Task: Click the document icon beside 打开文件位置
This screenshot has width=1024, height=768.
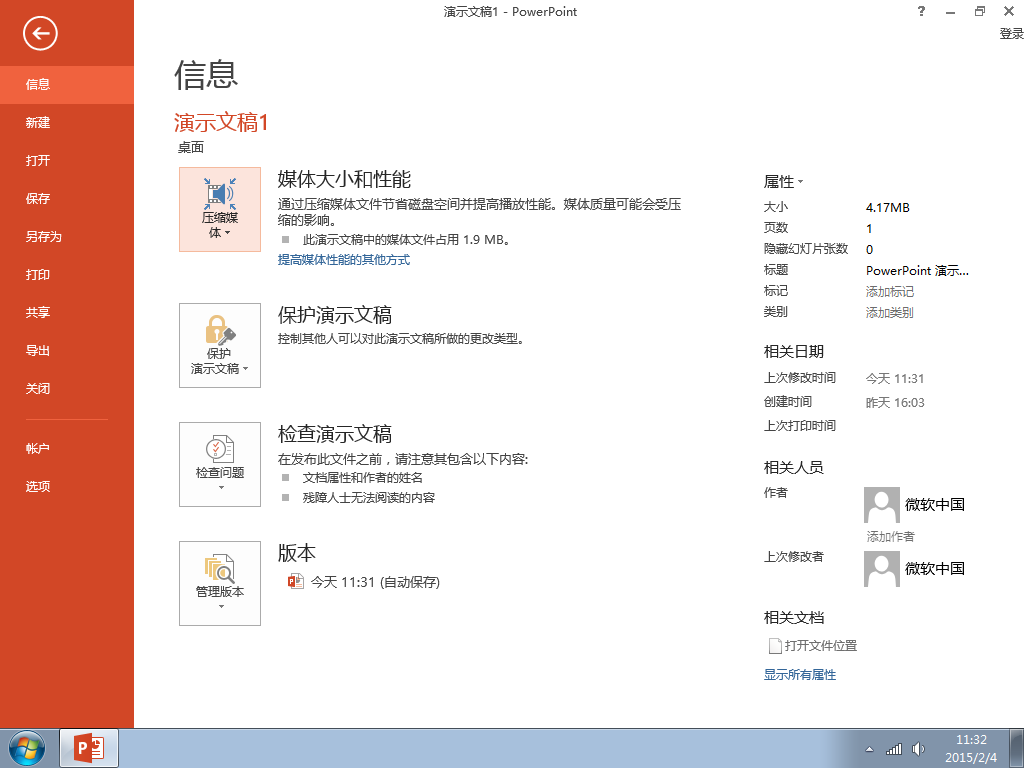Action: [x=775, y=646]
